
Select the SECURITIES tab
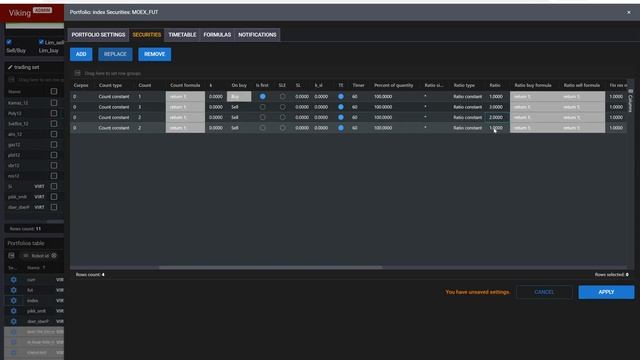[x=147, y=35]
